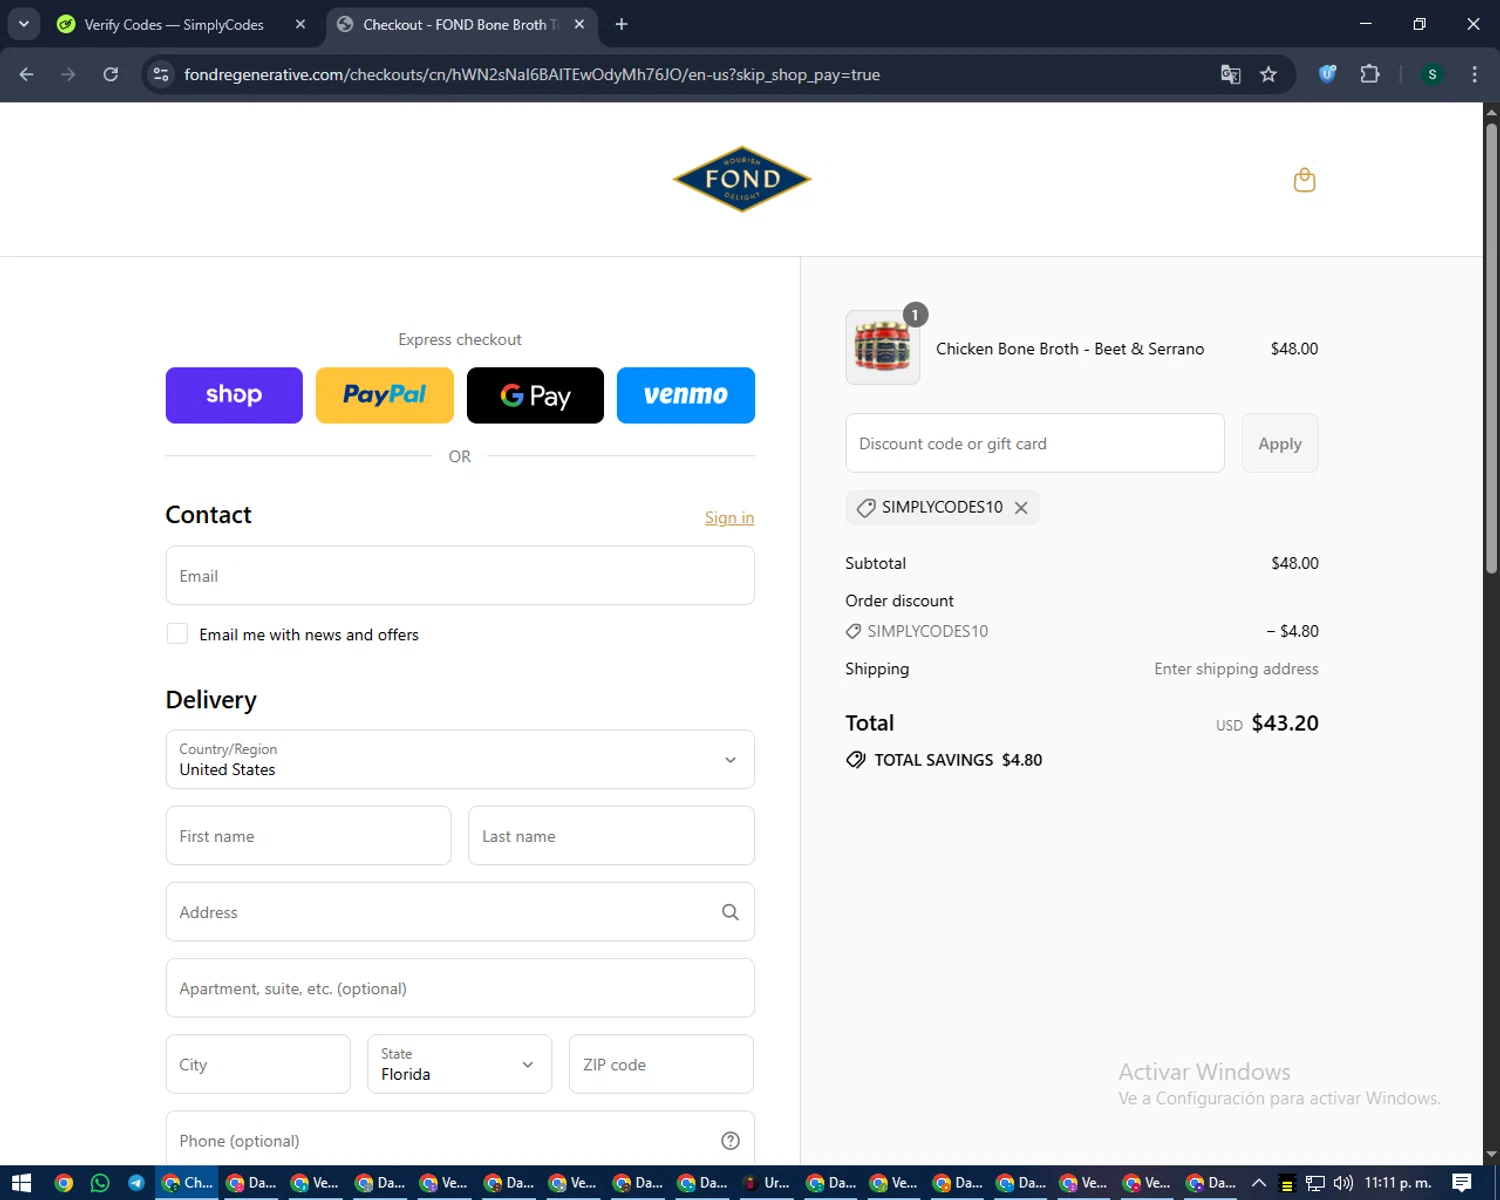
Task: Select the Checkout FOND Bone Broth tab
Action: pos(461,24)
